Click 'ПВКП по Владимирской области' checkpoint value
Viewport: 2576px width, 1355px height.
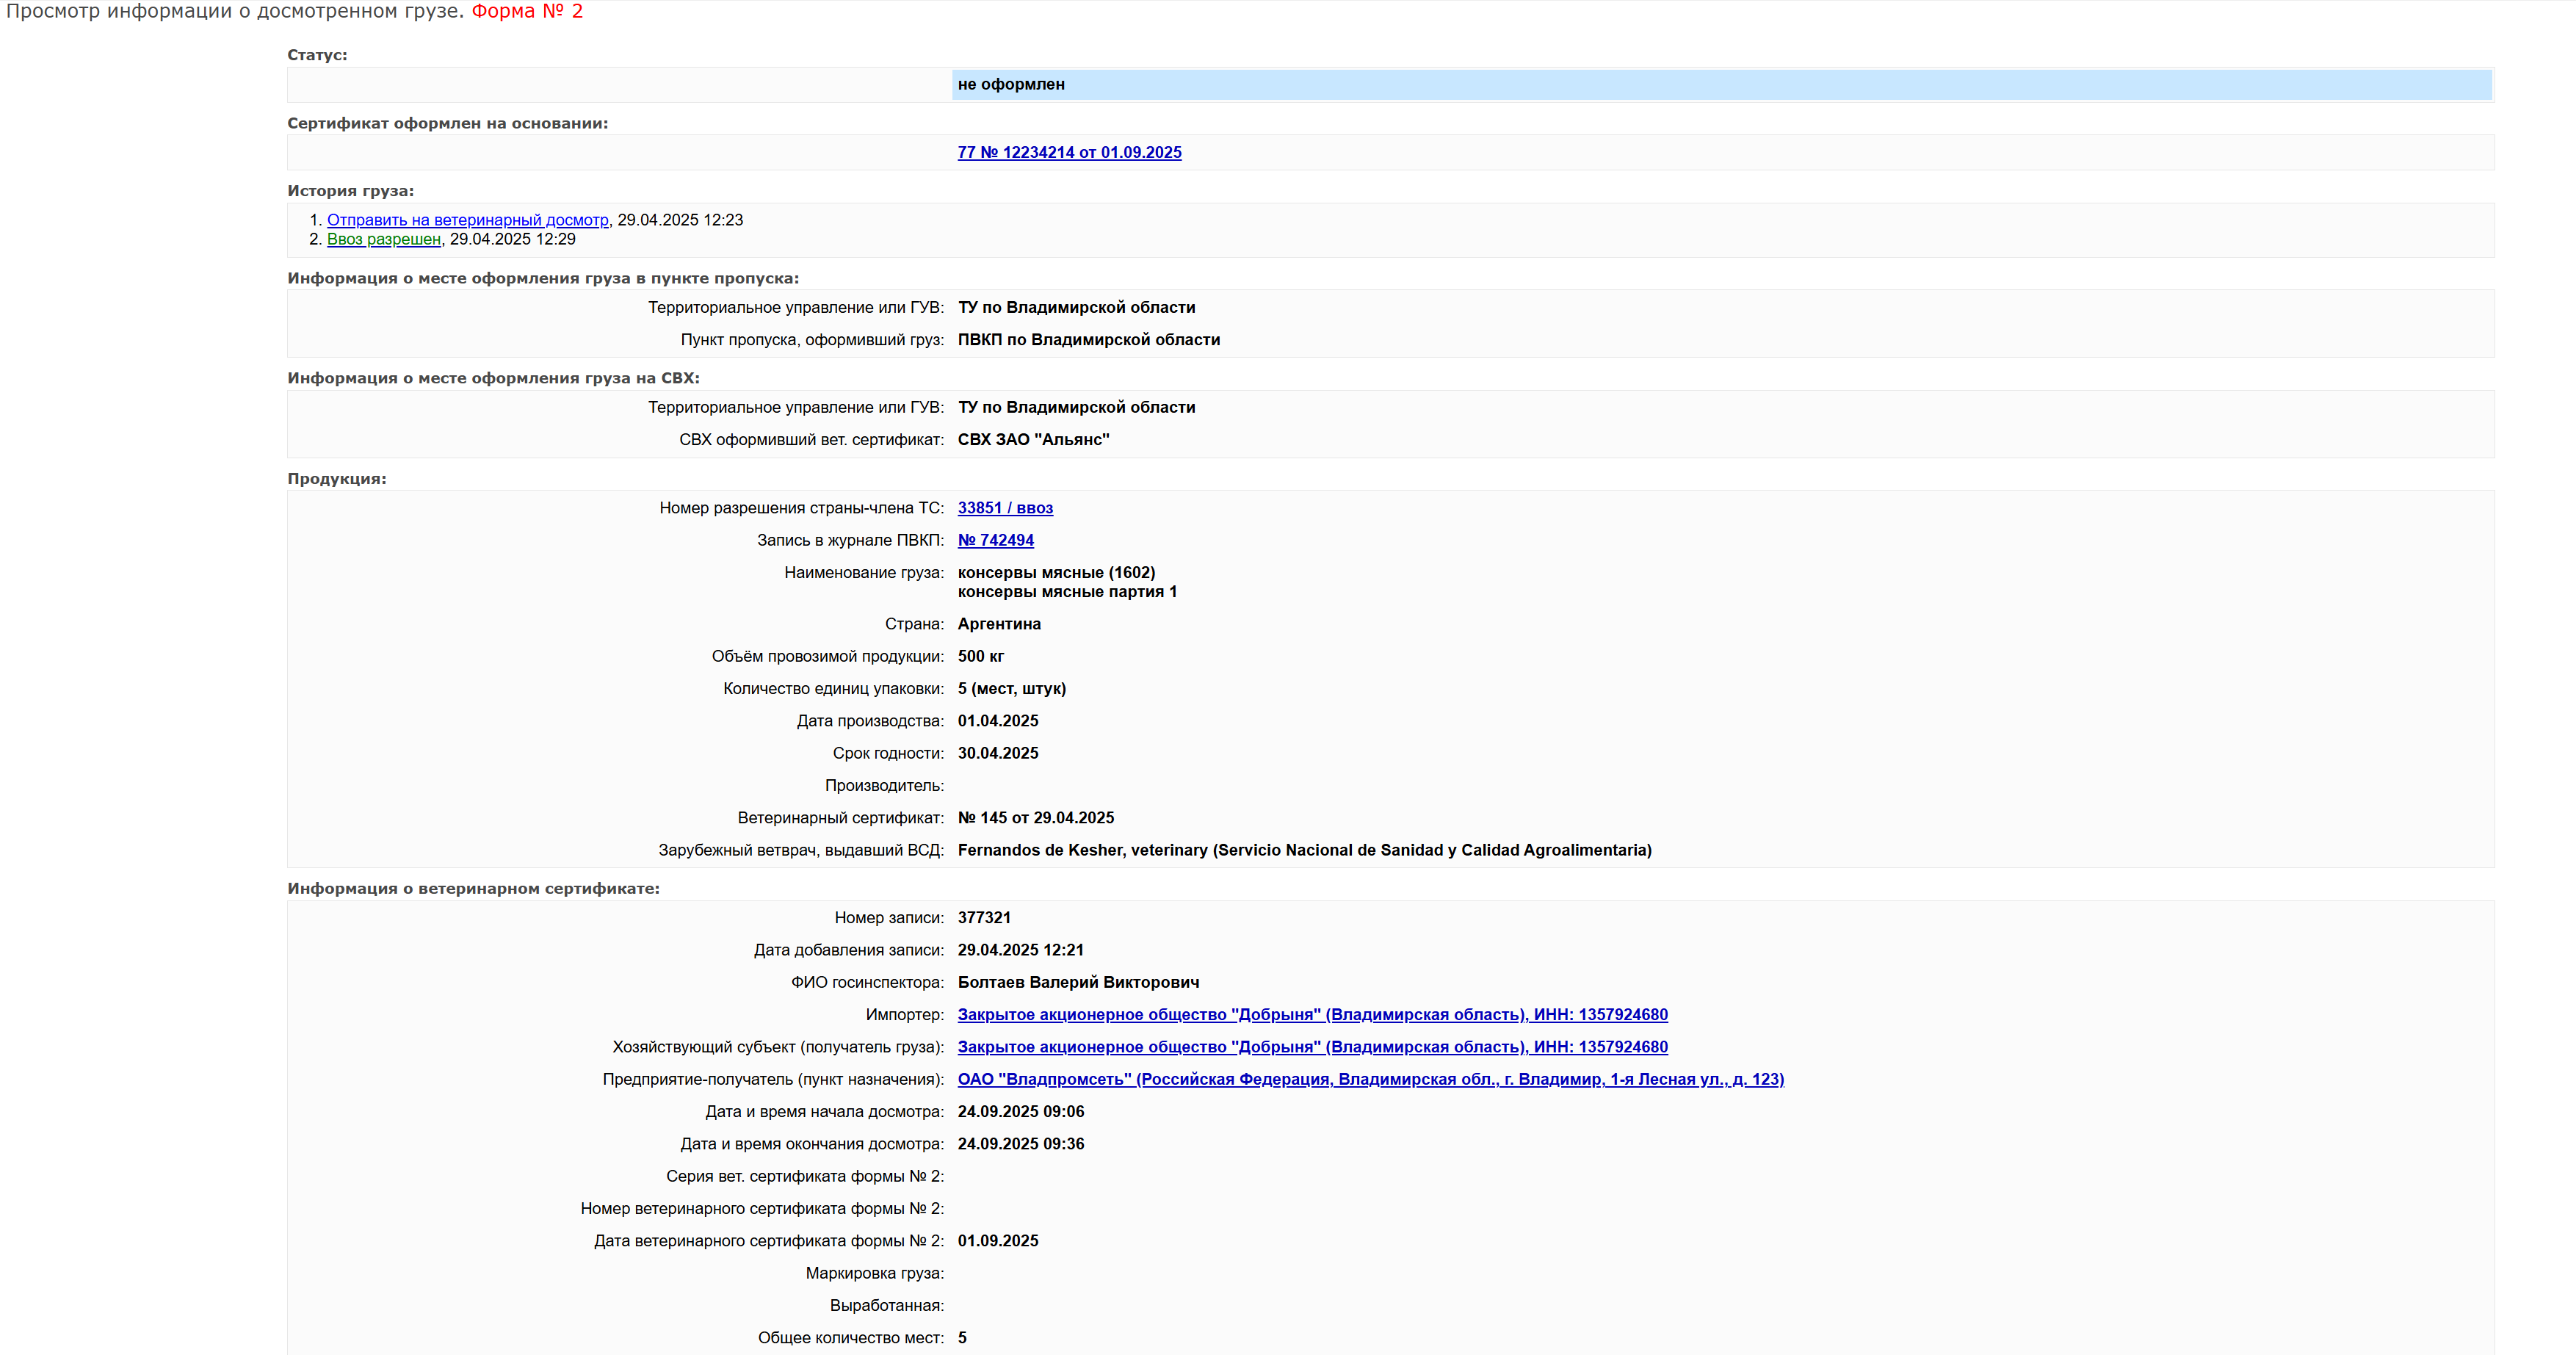pos(1088,340)
